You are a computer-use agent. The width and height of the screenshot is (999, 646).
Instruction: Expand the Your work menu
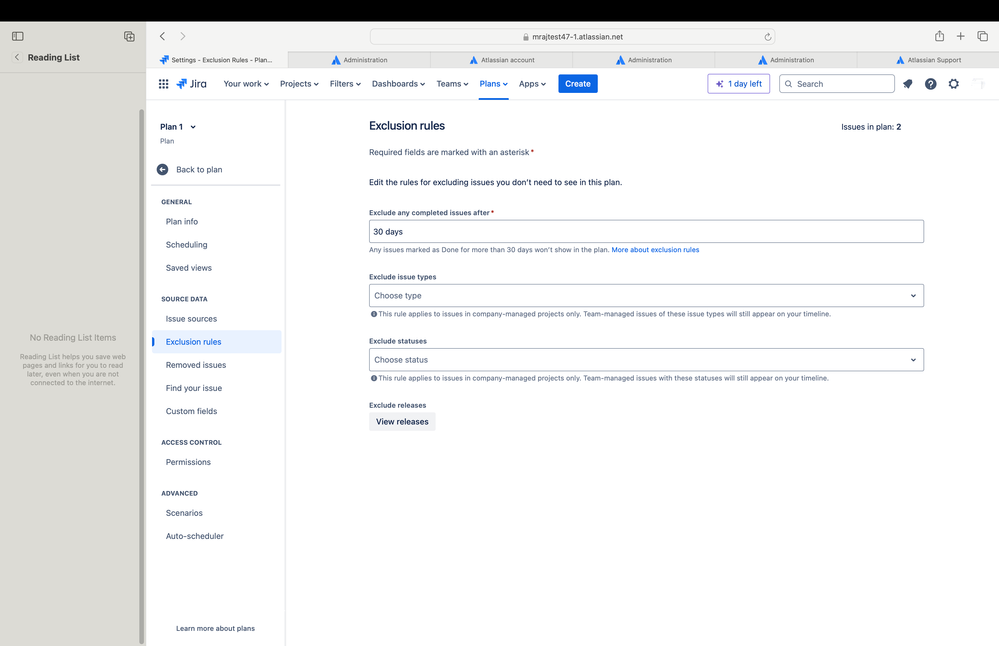tap(246, 83)
